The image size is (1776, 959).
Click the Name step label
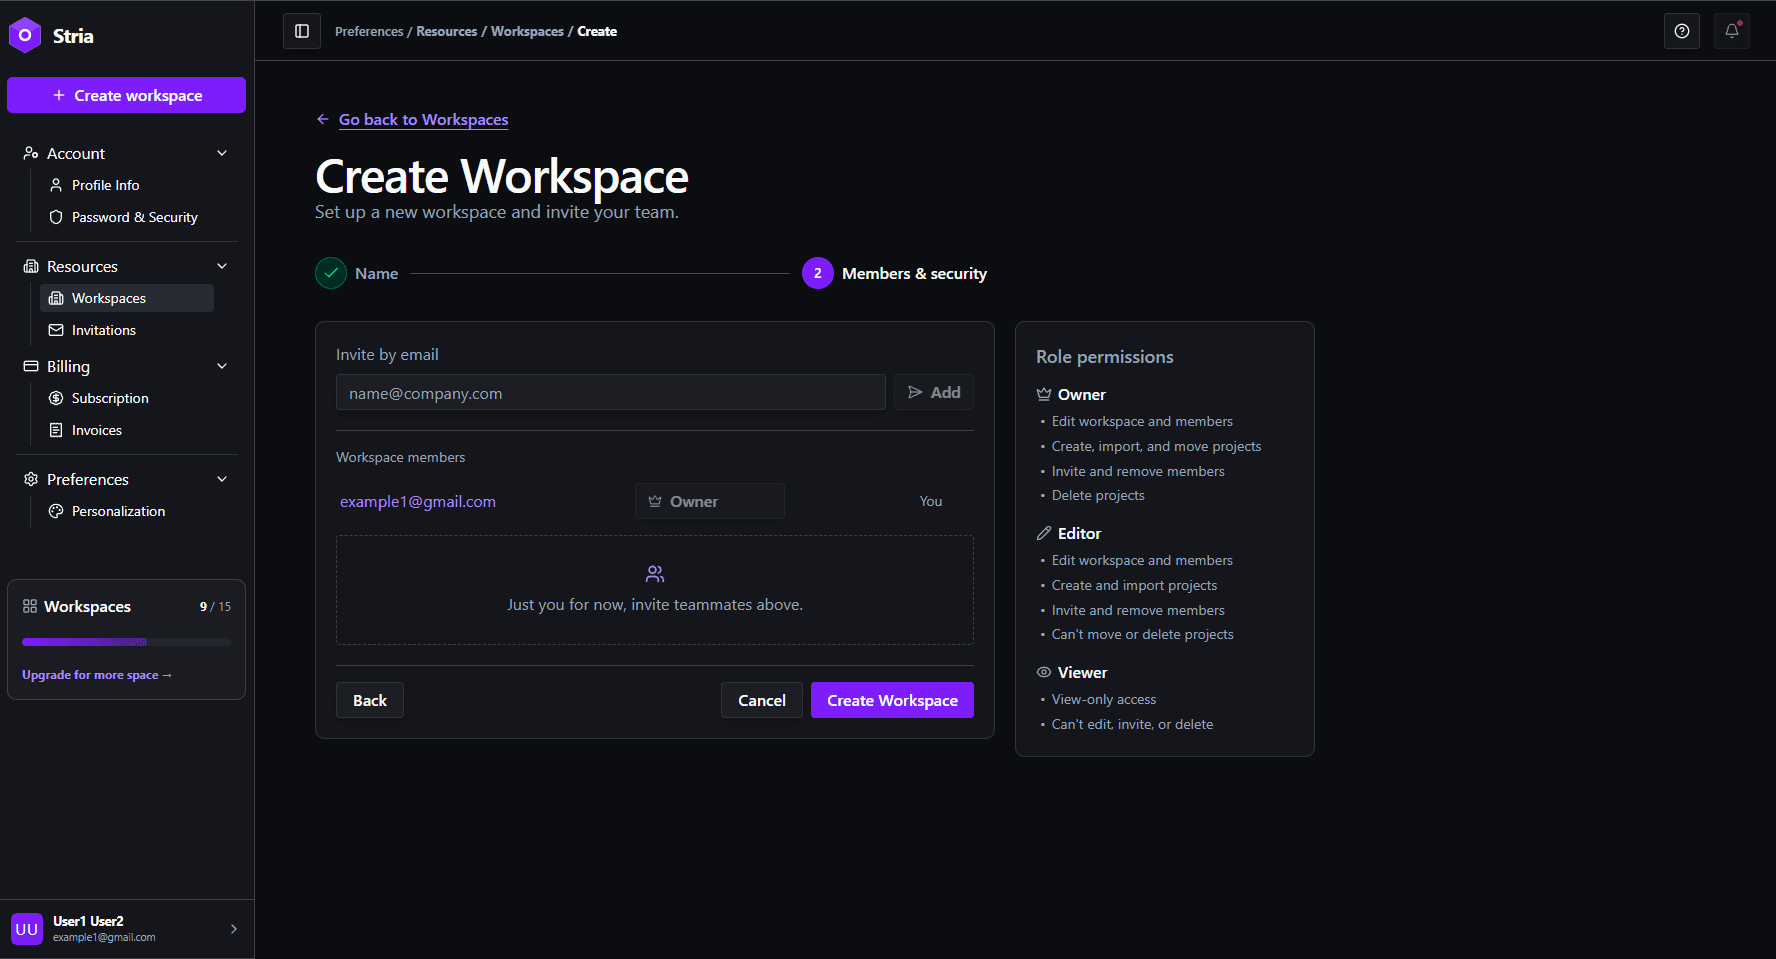tap(377, 273)
